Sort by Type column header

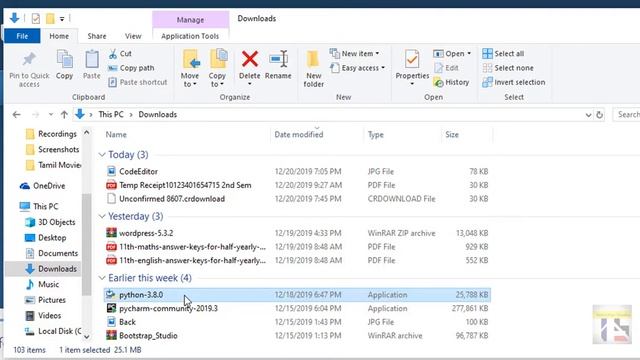(x=376, y=134)
